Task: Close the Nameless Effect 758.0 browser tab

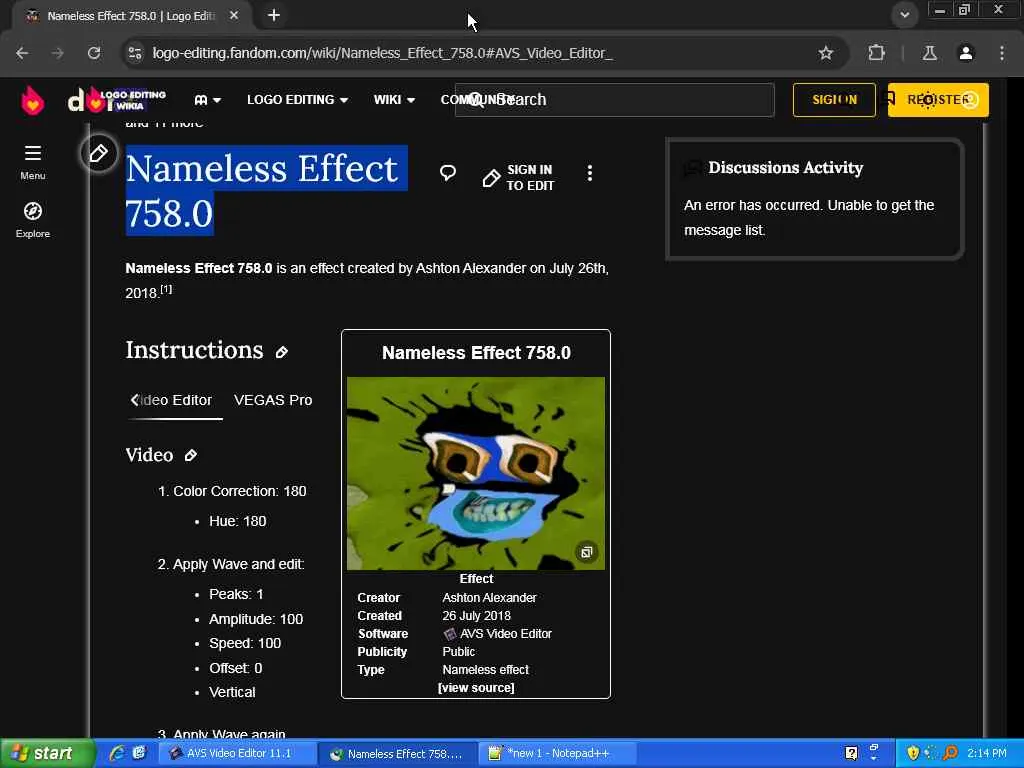Action: pos(234,15)
